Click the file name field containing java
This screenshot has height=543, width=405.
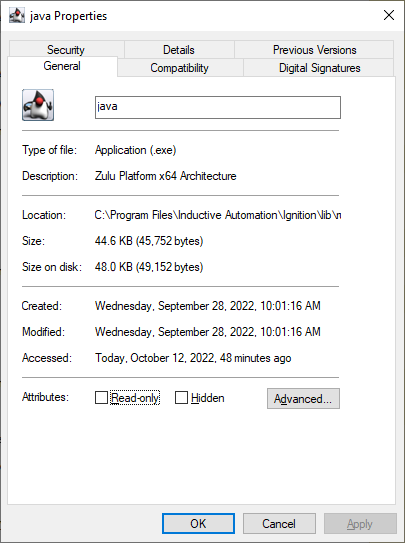[x=218, y=107]
